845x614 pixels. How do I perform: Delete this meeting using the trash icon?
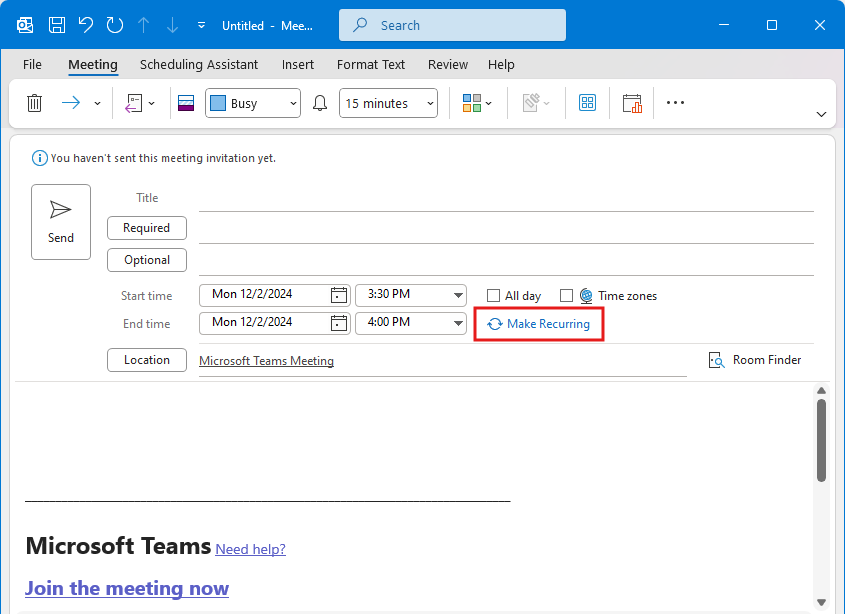(x=34, y=102)
